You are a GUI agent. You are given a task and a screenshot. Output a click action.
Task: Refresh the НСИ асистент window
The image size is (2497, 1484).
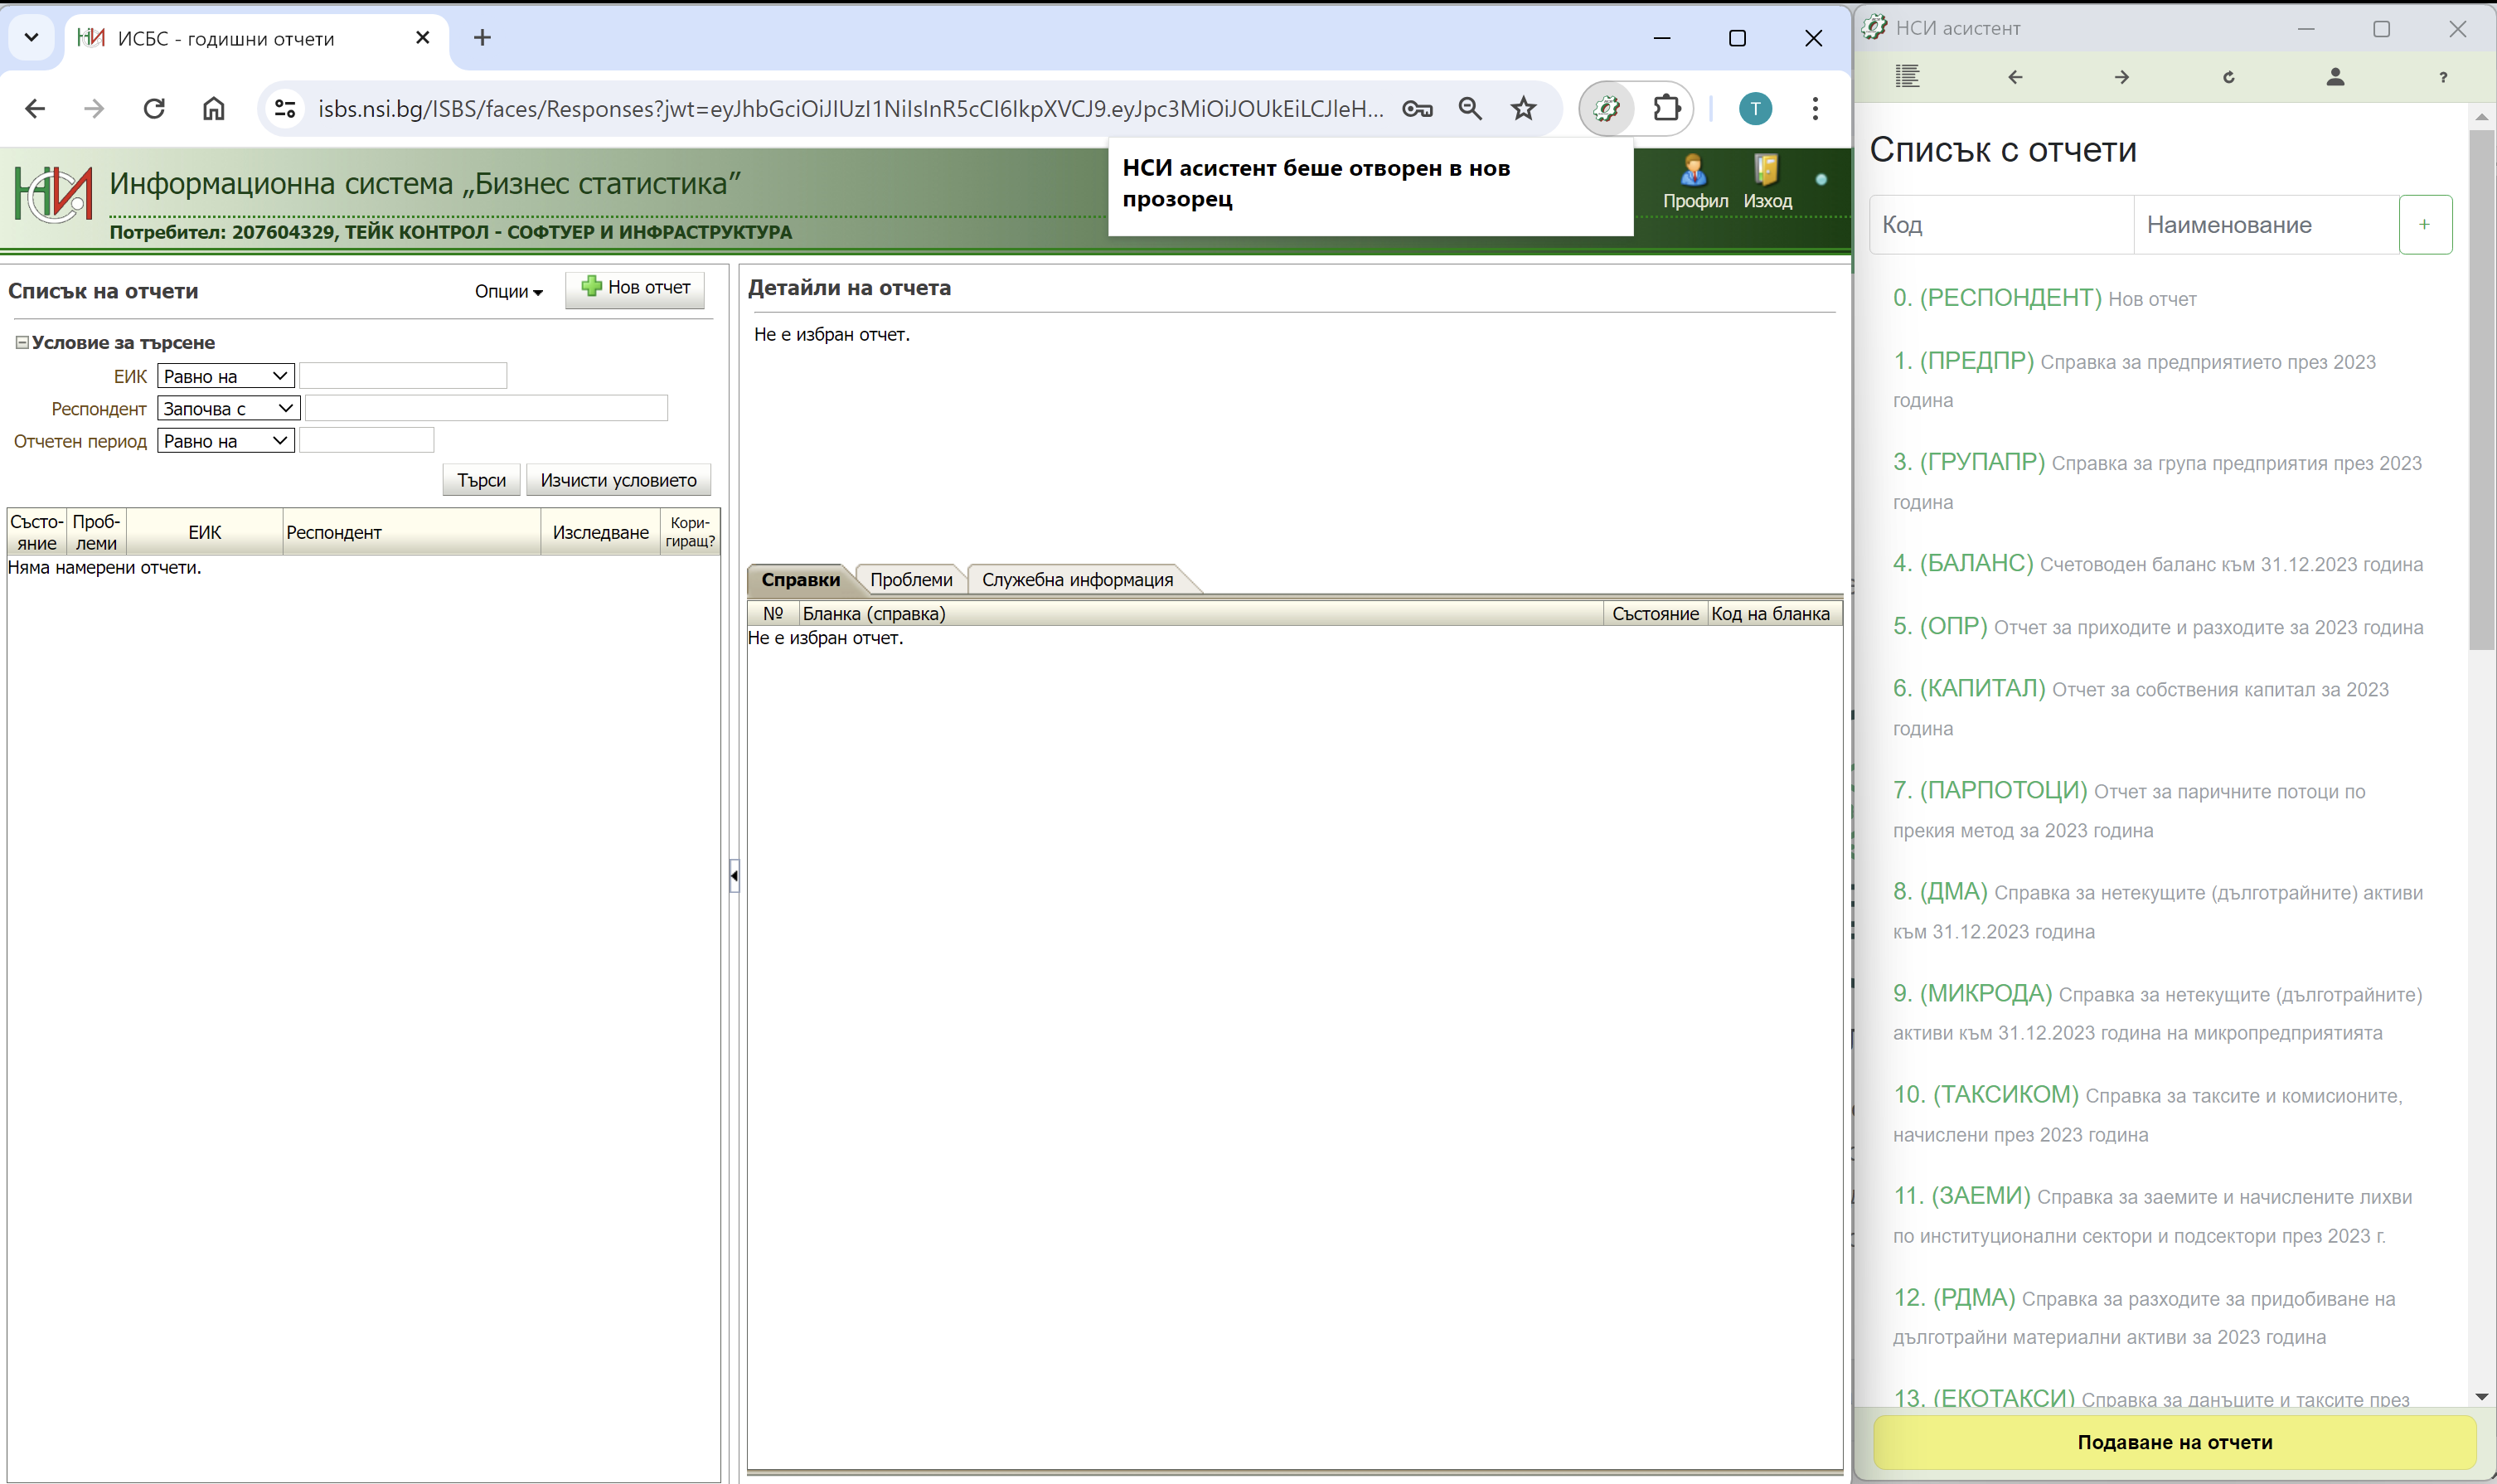click(2228, 77)
